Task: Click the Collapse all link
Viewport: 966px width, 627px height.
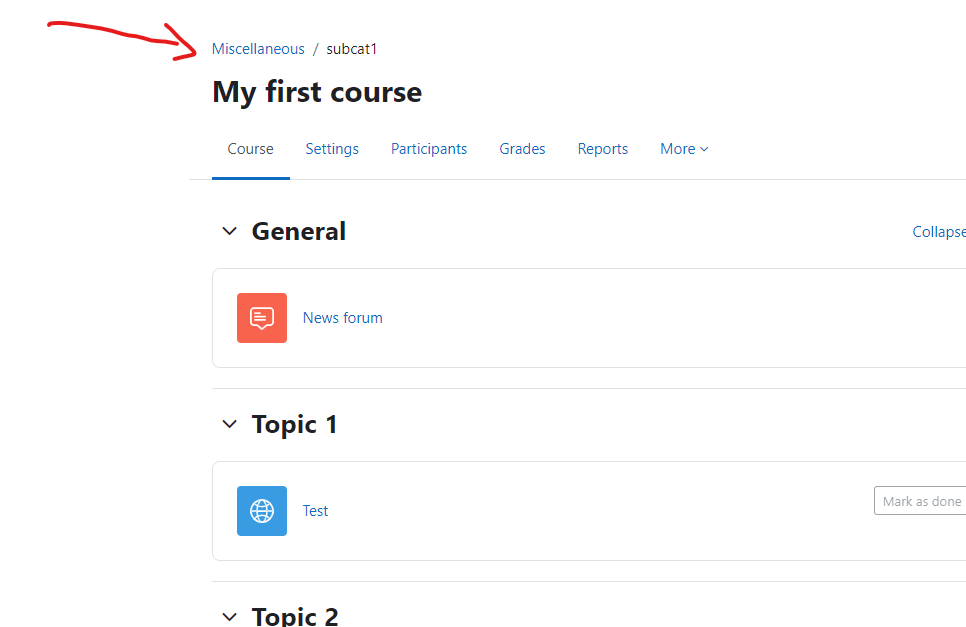Action: pos(939,232)
